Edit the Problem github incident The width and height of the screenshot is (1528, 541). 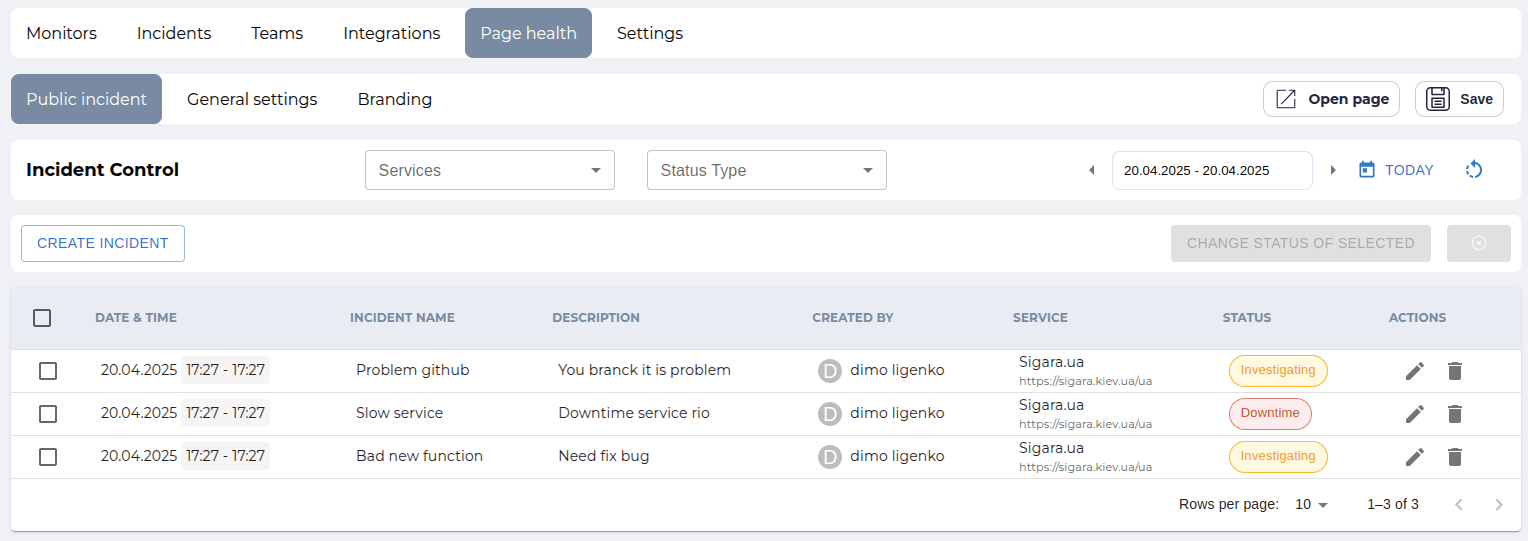pyautogui.click(x=1414, y=371)
